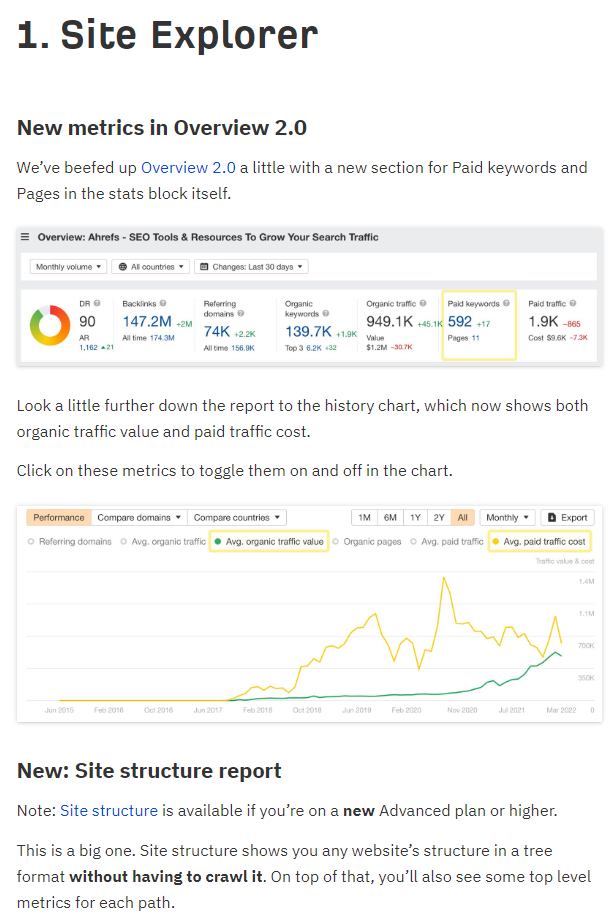Viewport: 613px width, 922px height.
Task: Select the Performance tab
Action: click(59, 517)
